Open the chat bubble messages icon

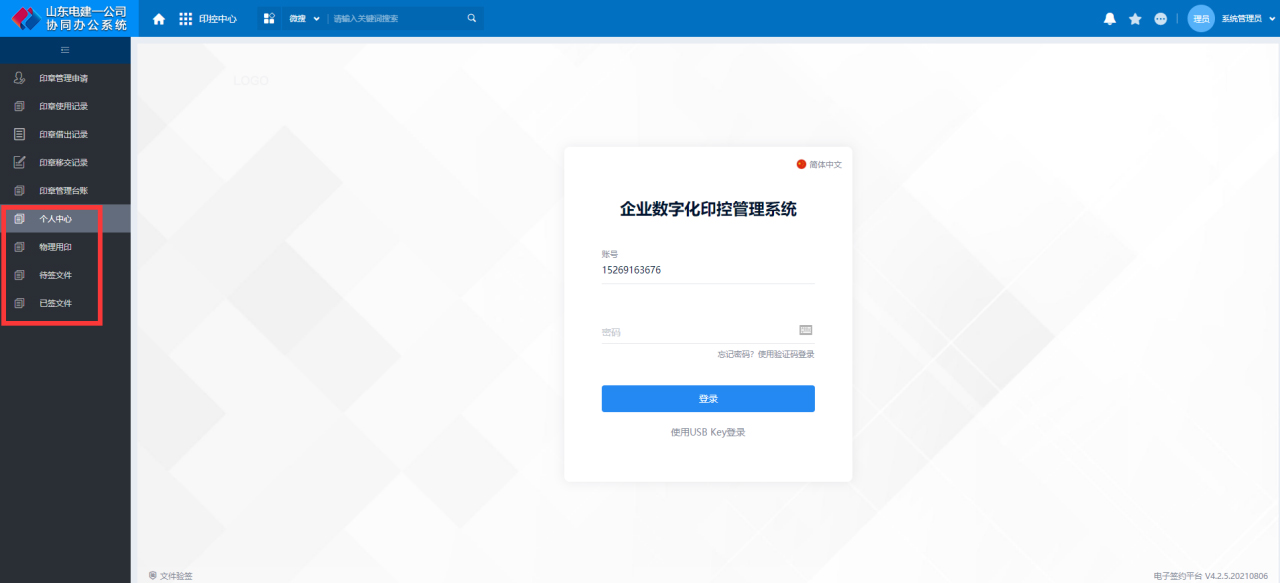pos(1160,18)
